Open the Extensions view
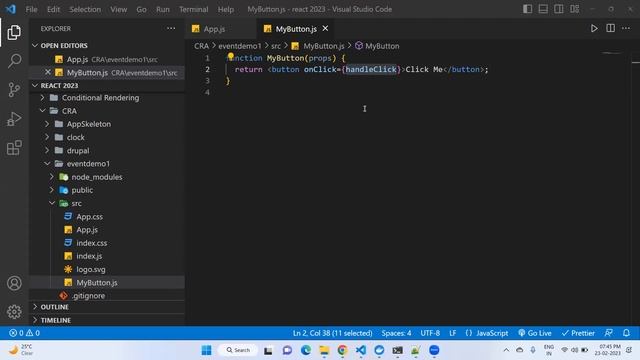640x360 pixels. pos(14,148)
